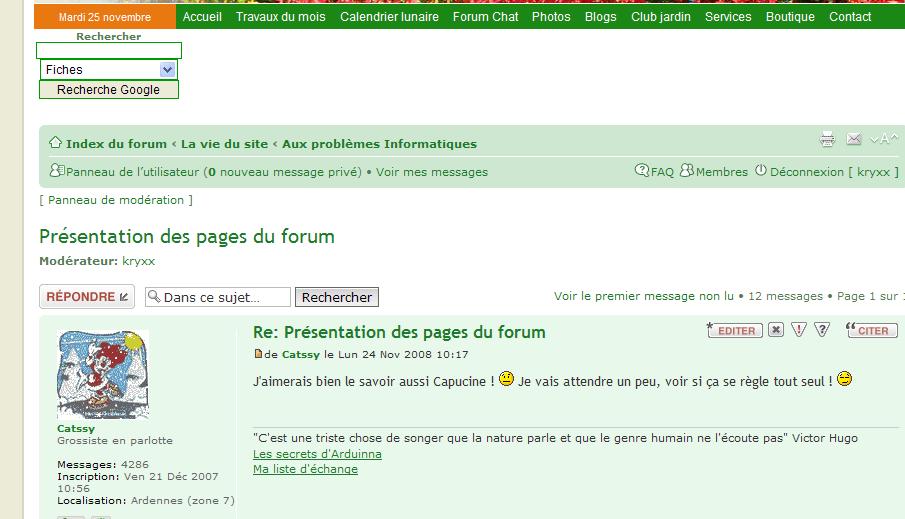Viewport: 905px width, 519px height.
Task: Click the RÉPONDRE reply button
Action: (87, 297)
